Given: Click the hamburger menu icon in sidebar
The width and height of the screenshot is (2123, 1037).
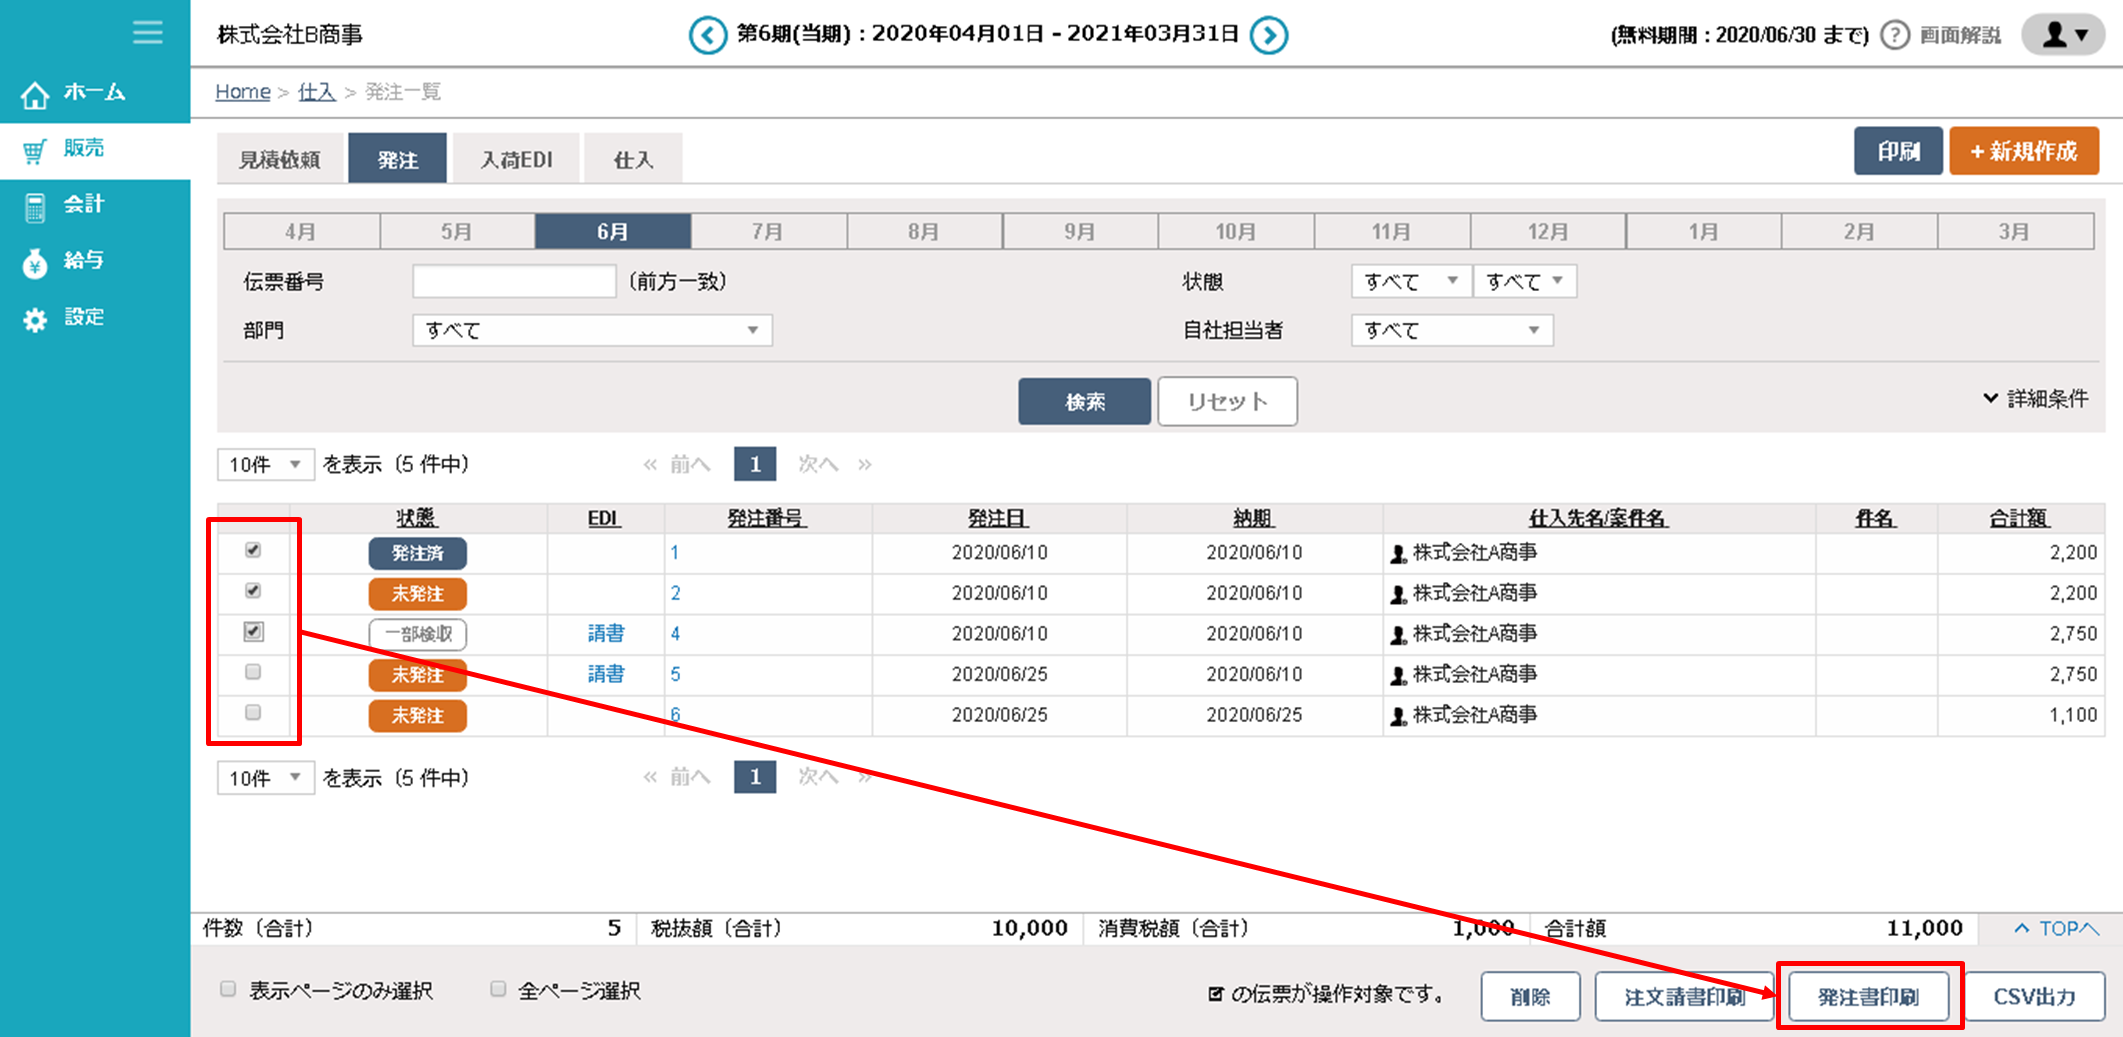Looking at the screenshot, I should tap(147, 33).
